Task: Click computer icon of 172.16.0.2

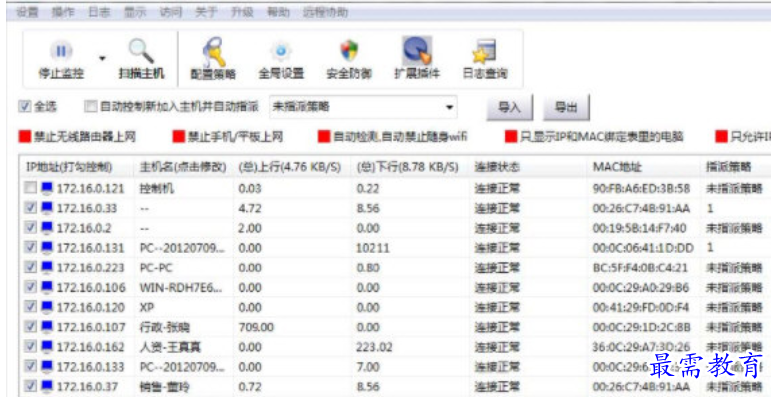Action: tap(47, 228)
